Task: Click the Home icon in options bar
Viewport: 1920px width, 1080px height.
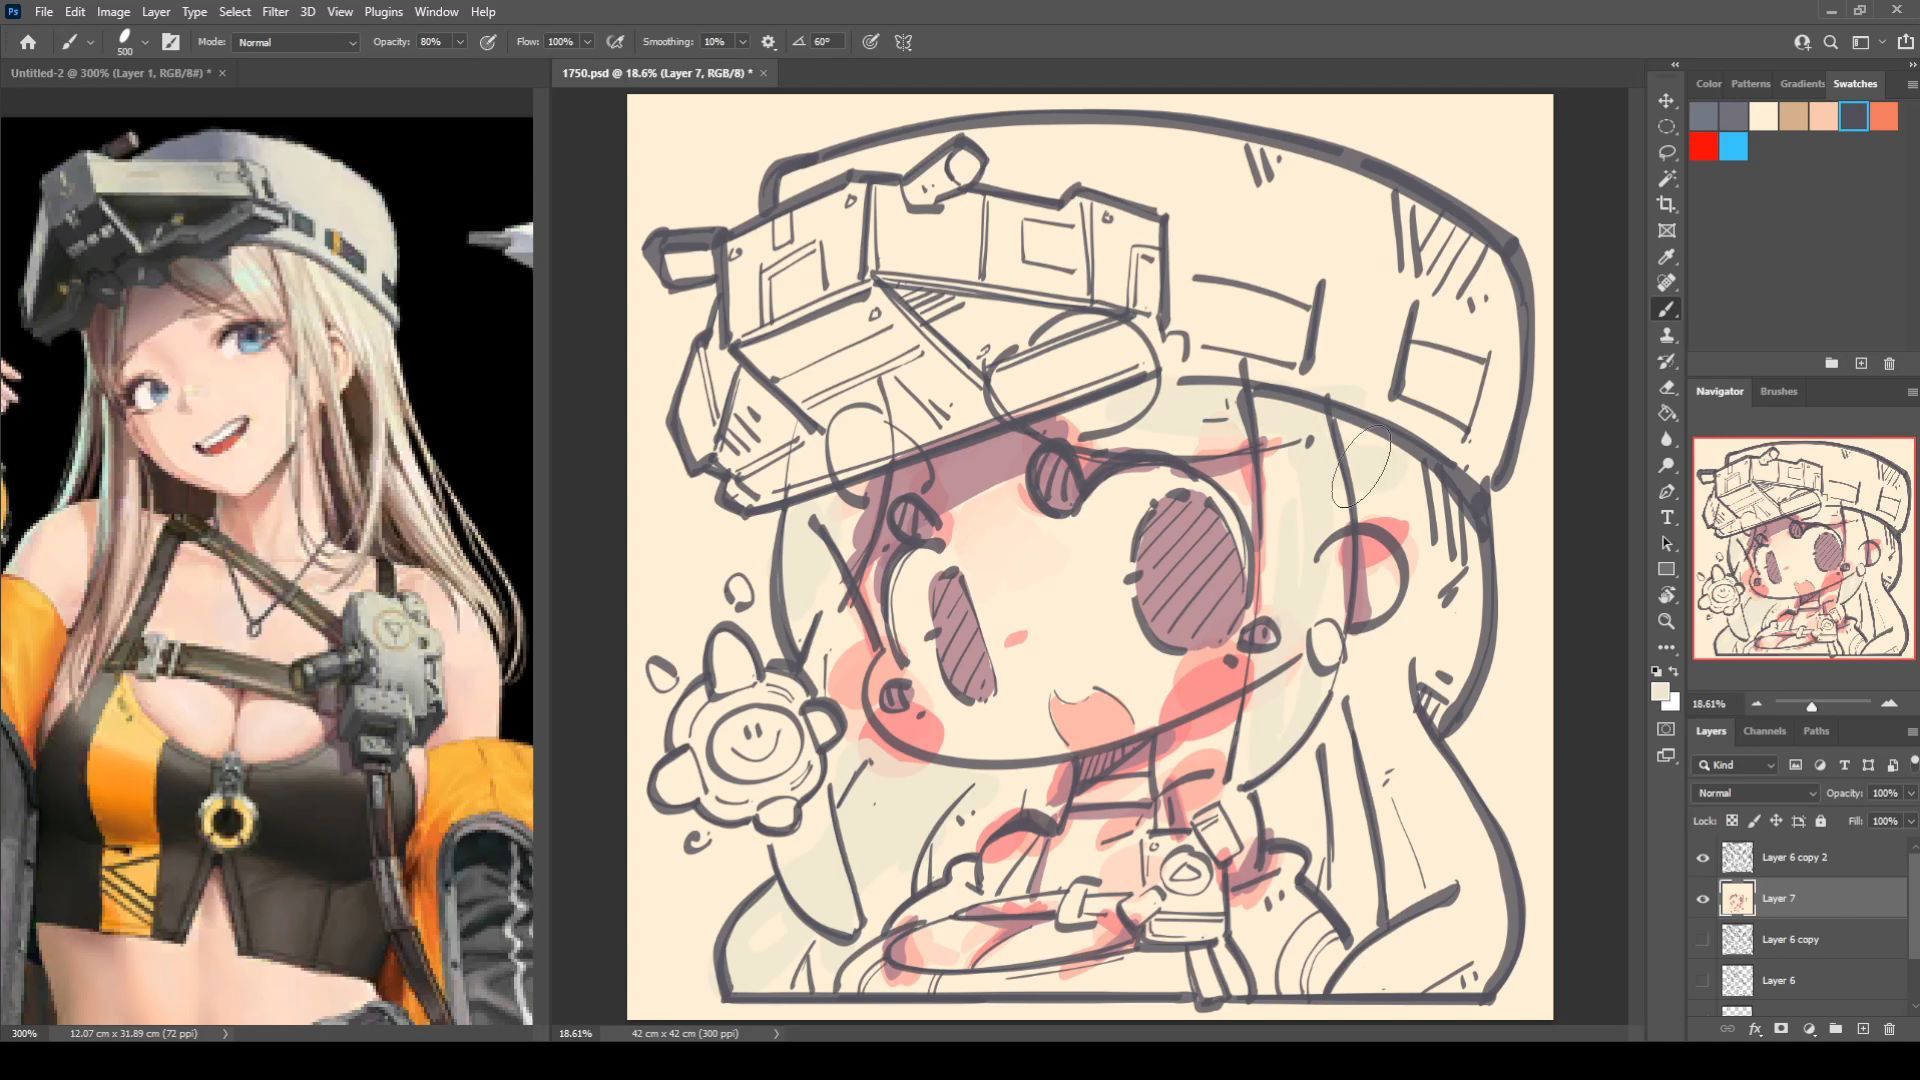Action: coord(28,42)
